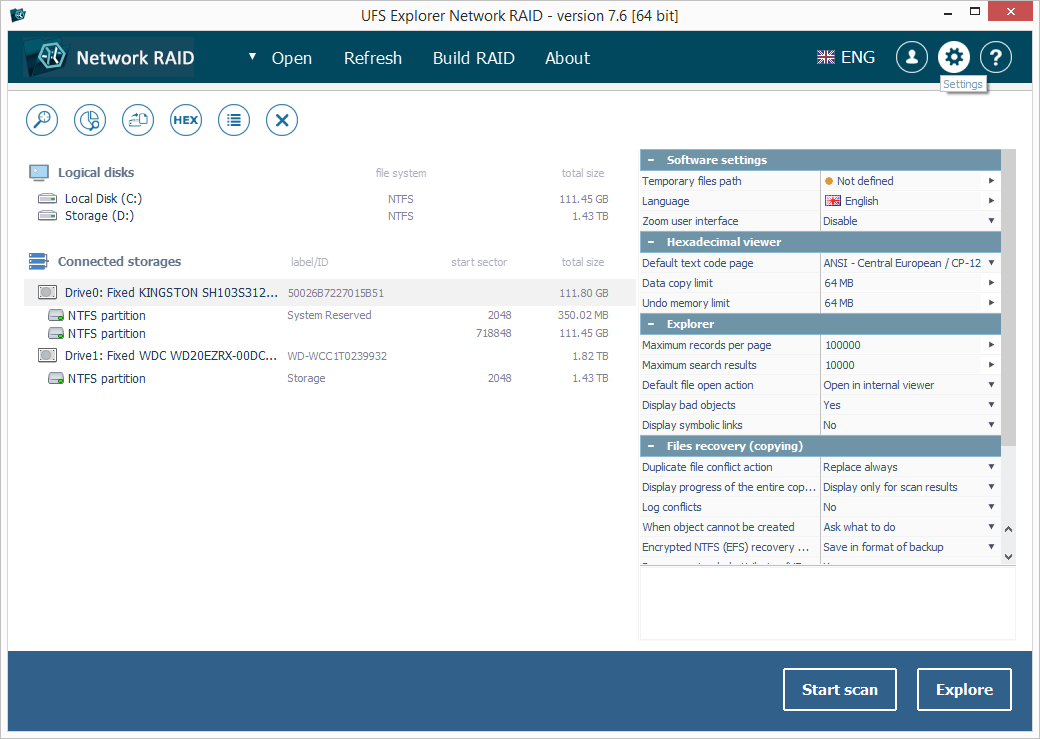Click arrow for Language setting

991,200
